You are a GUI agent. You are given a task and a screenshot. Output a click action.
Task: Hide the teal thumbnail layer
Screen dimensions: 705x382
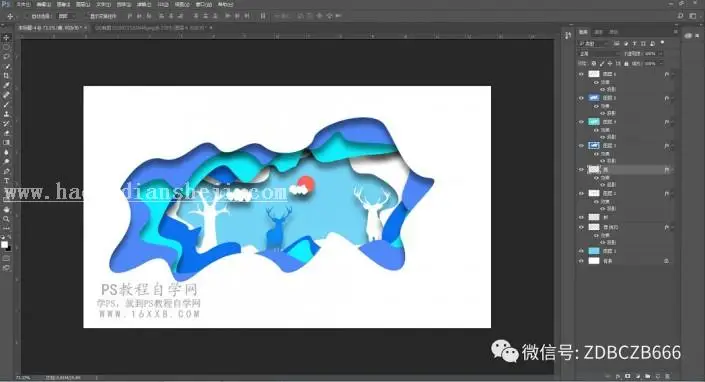point(581,122)
